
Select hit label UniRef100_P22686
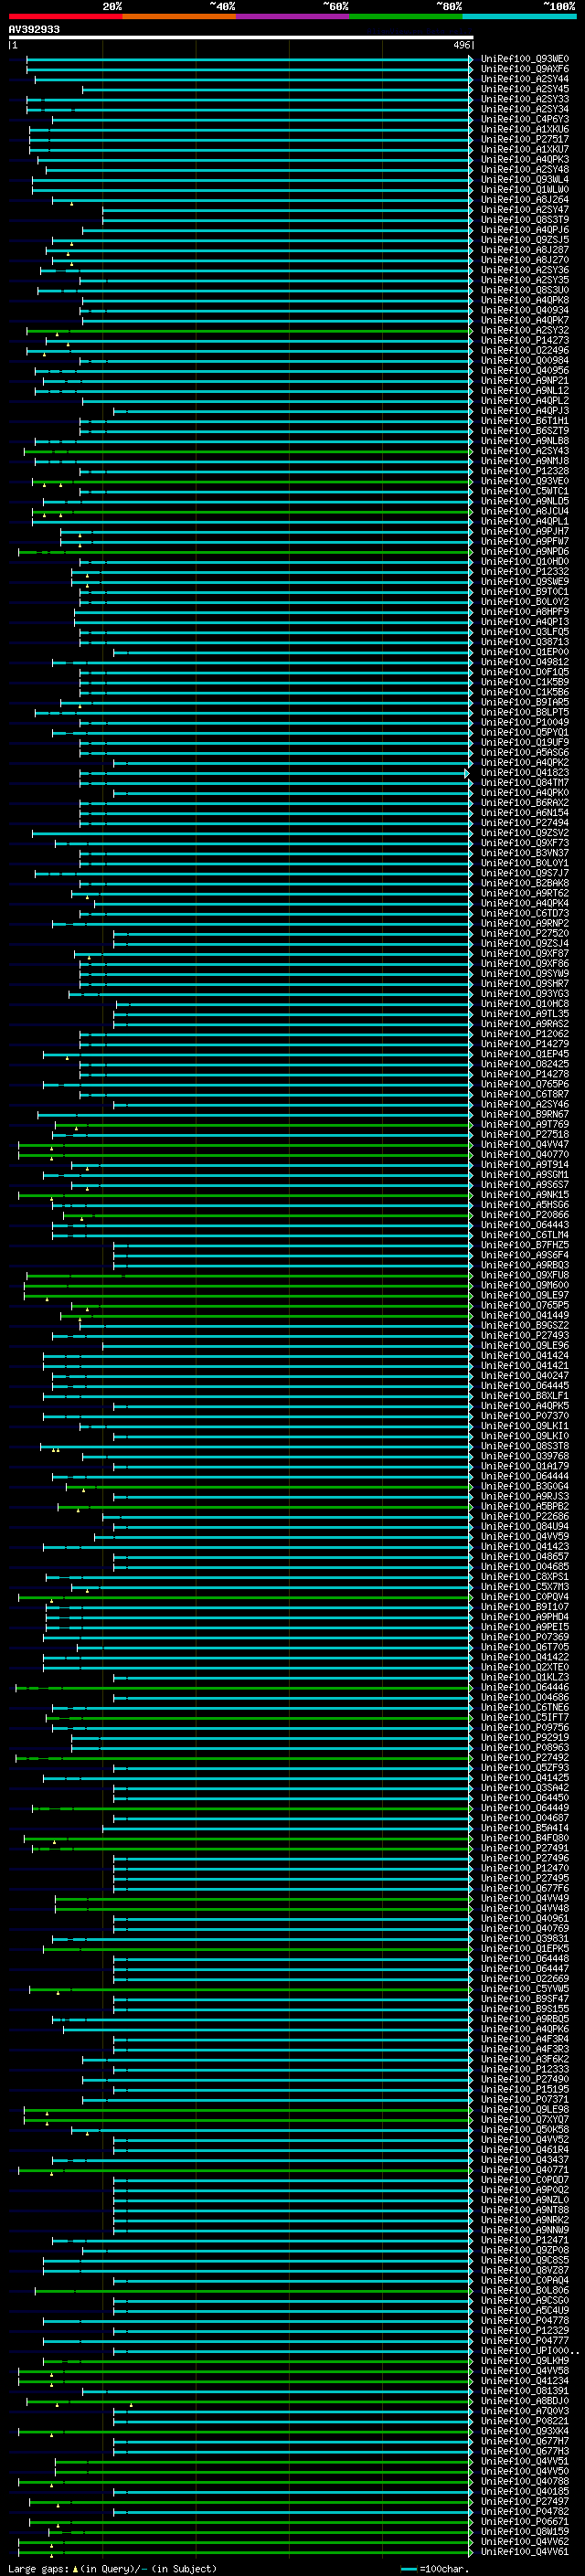(525, 1516)
